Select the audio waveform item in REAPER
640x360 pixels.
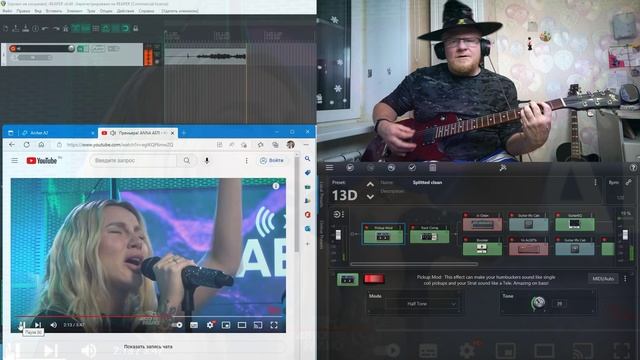click(x=205, y=56)
